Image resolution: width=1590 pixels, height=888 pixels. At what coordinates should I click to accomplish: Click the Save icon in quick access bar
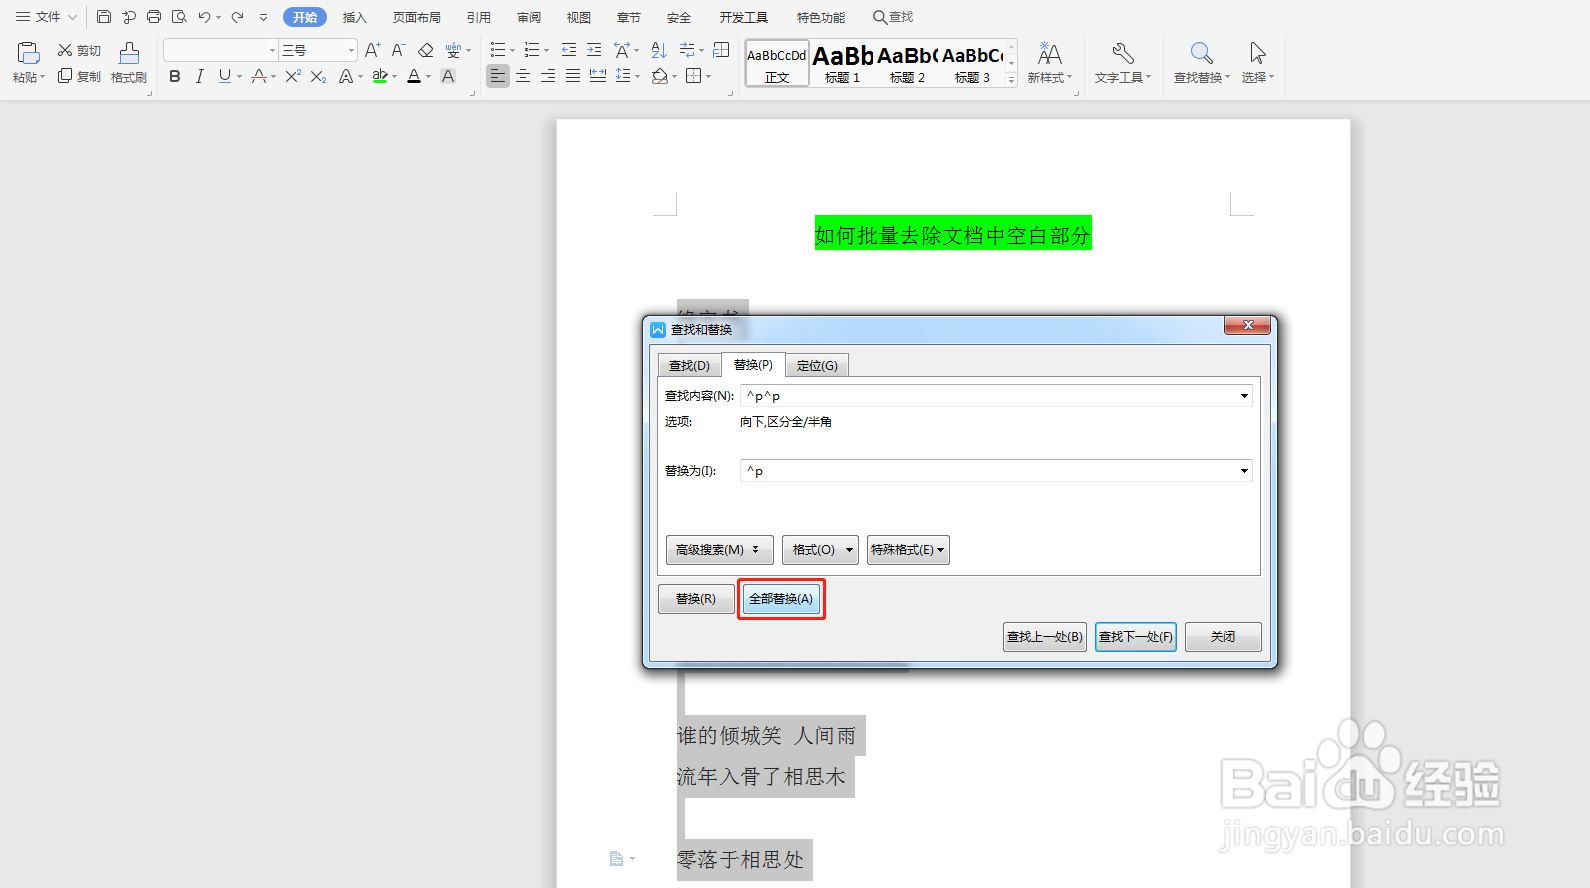click(x=104, y=17)
